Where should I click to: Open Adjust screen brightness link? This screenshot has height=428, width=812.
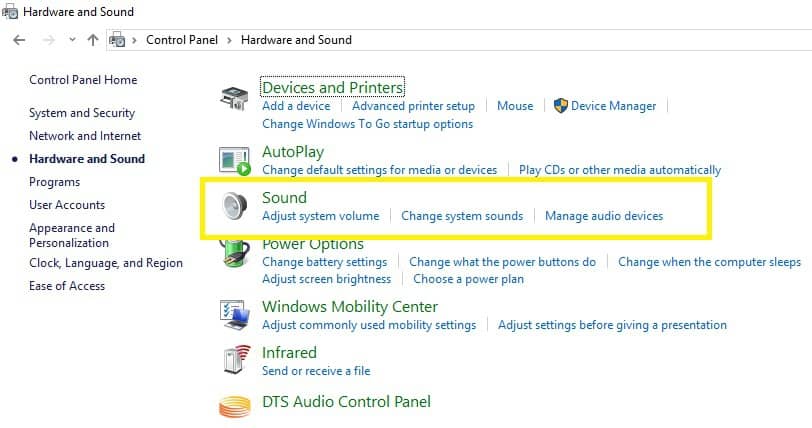(326, 279)
